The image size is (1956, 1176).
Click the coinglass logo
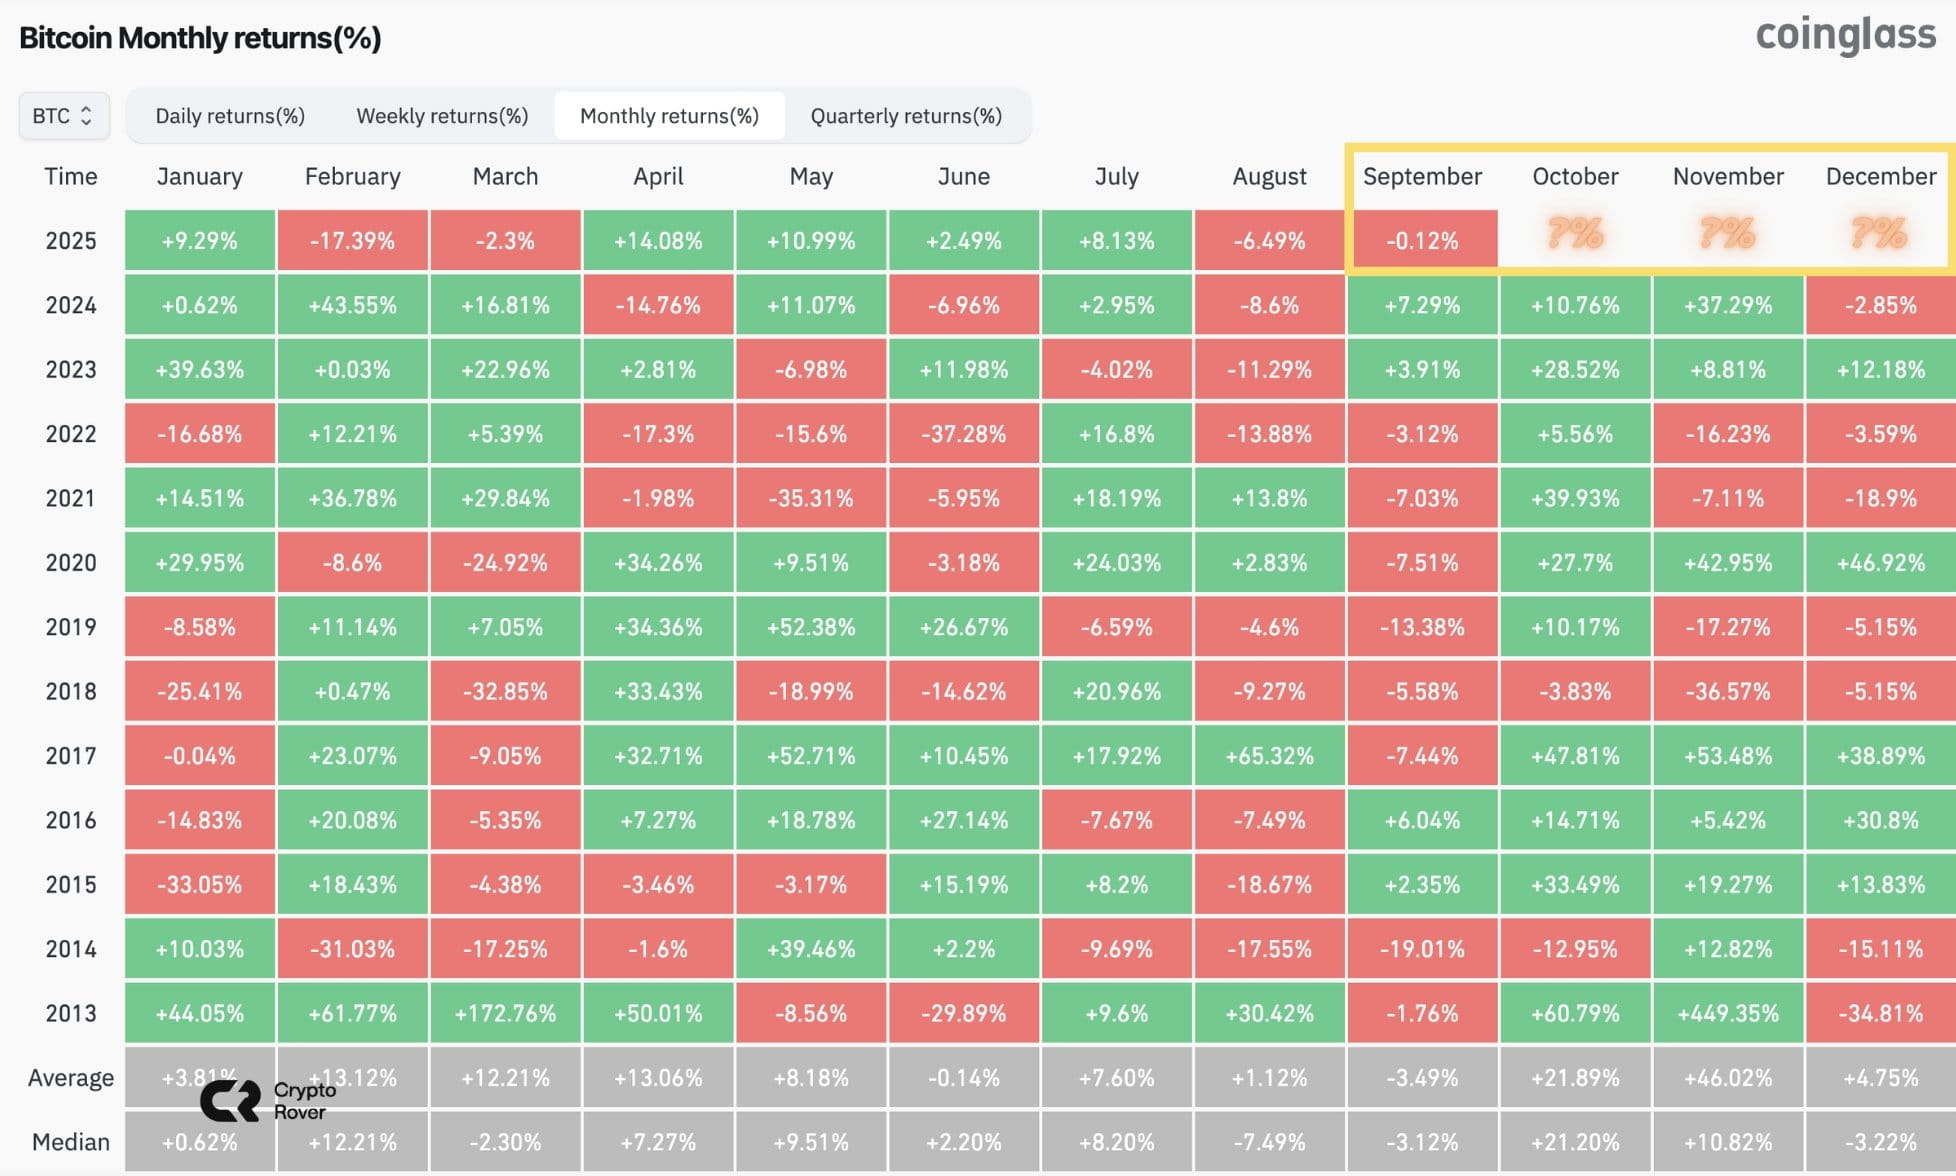coord(1846,36)
